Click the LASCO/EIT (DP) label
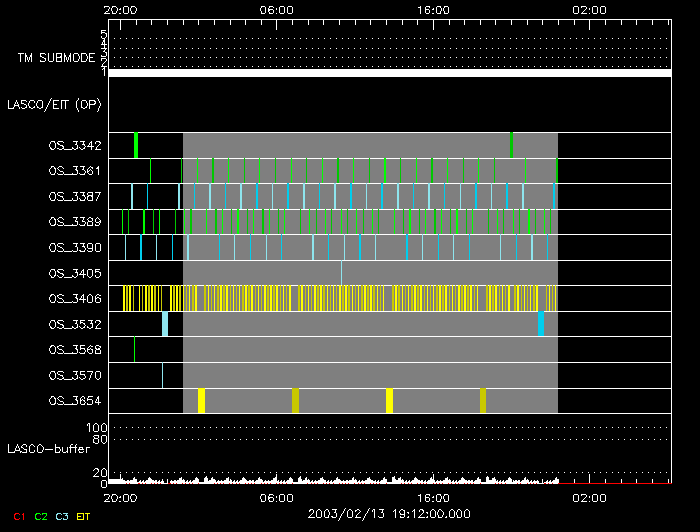Screen dimensions: 700x532 point(54,104)
